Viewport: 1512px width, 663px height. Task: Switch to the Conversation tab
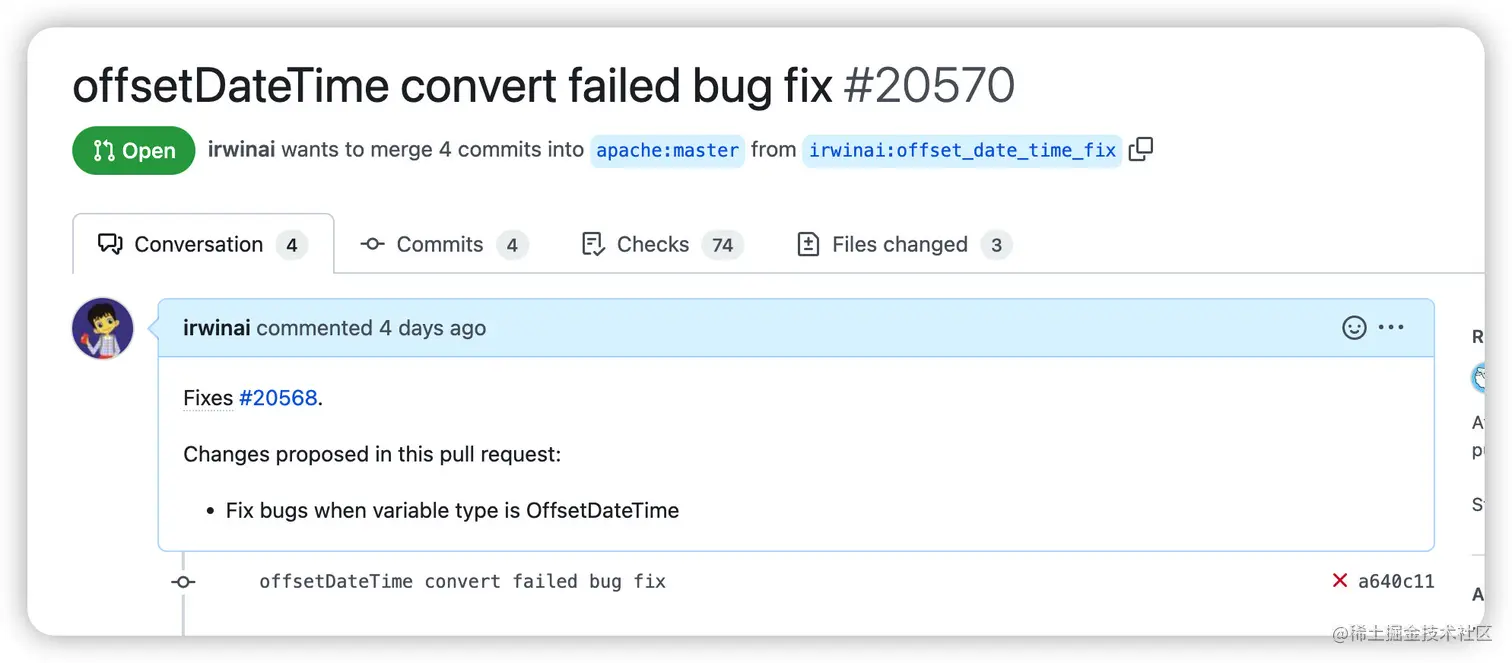click(x=203, y=244)
